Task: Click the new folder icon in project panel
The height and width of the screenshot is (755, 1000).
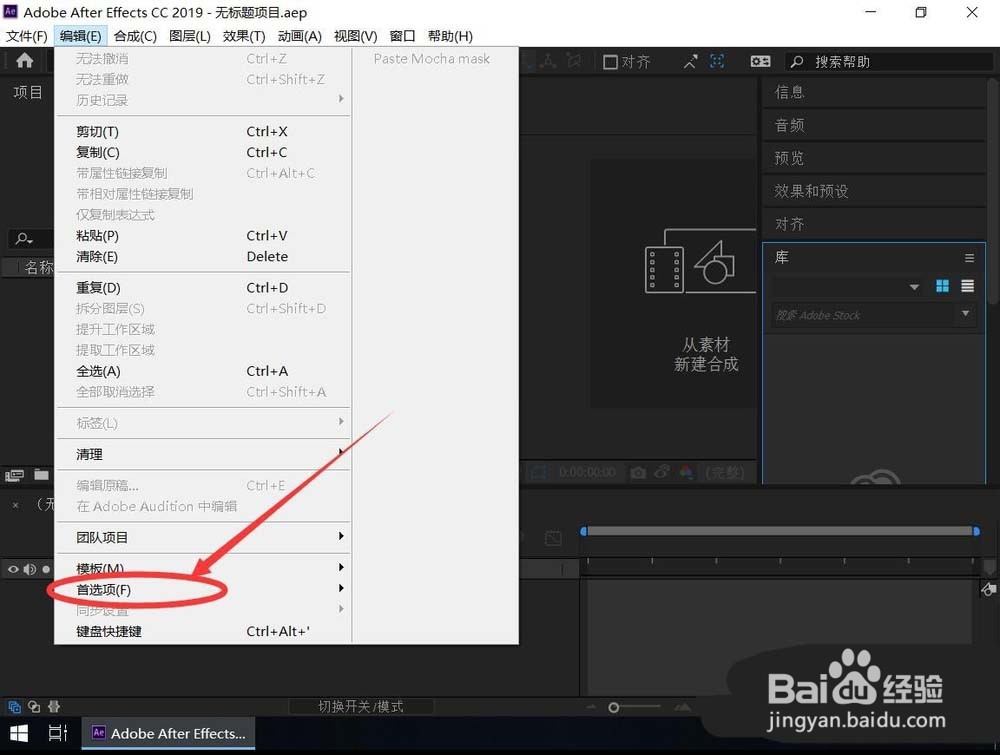Action: (41, 474)
